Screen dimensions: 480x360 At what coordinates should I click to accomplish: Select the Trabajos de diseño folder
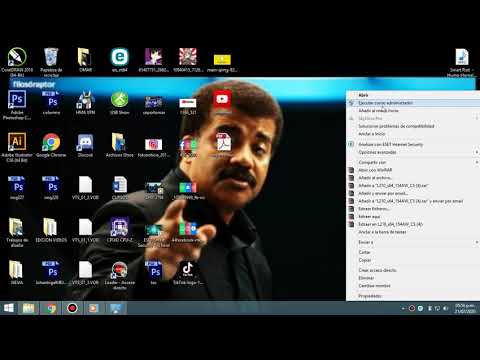point(16,227)
